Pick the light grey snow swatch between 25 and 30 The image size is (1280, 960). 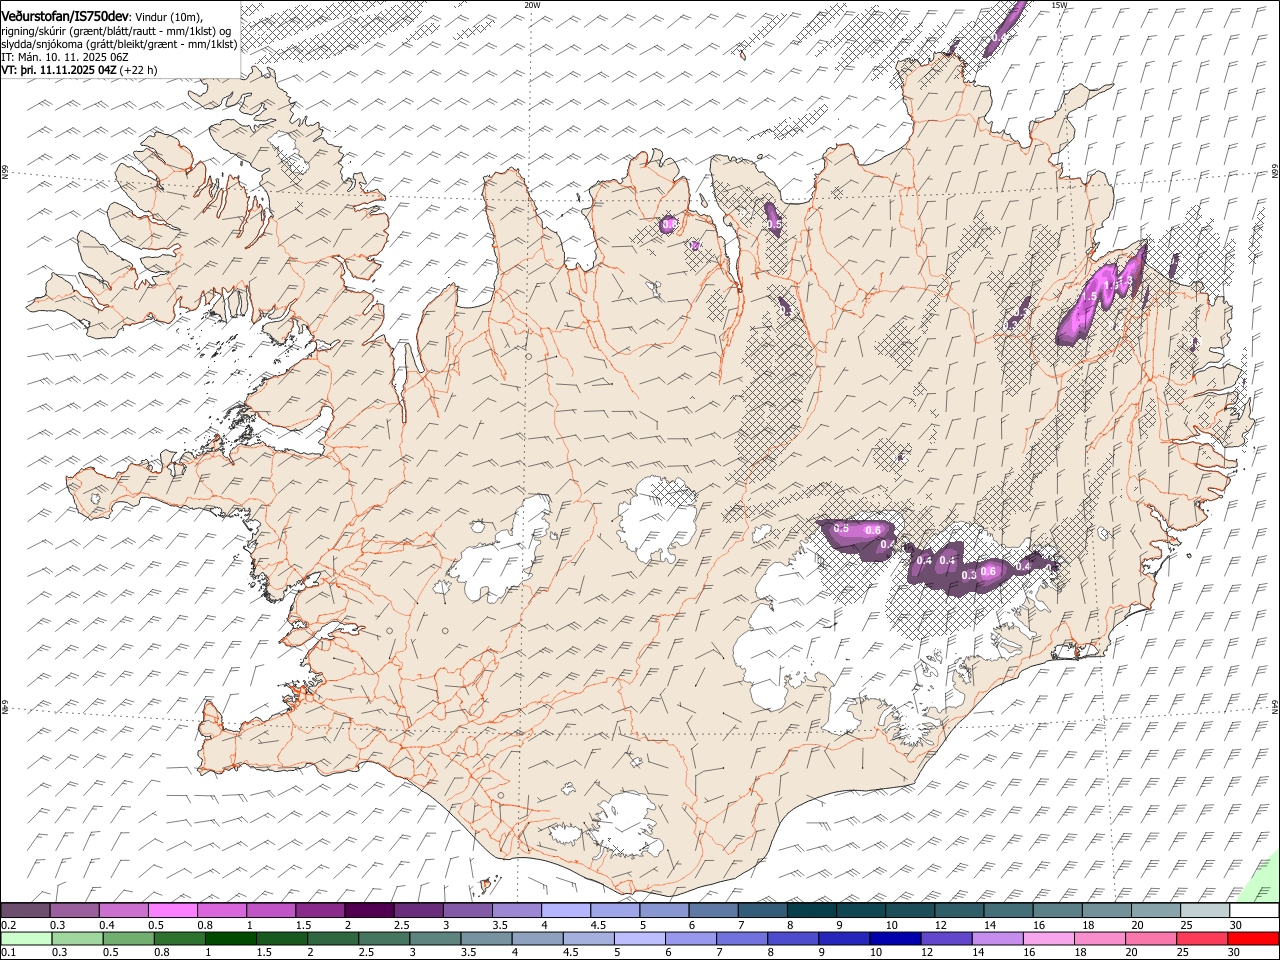[x=1204, y=911]
